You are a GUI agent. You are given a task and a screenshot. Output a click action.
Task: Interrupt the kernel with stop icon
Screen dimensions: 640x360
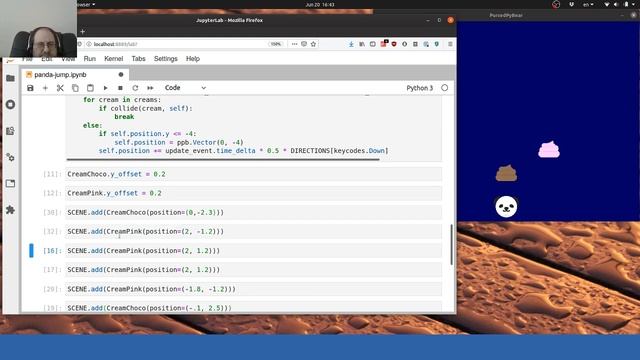click(x=120, y=88)
